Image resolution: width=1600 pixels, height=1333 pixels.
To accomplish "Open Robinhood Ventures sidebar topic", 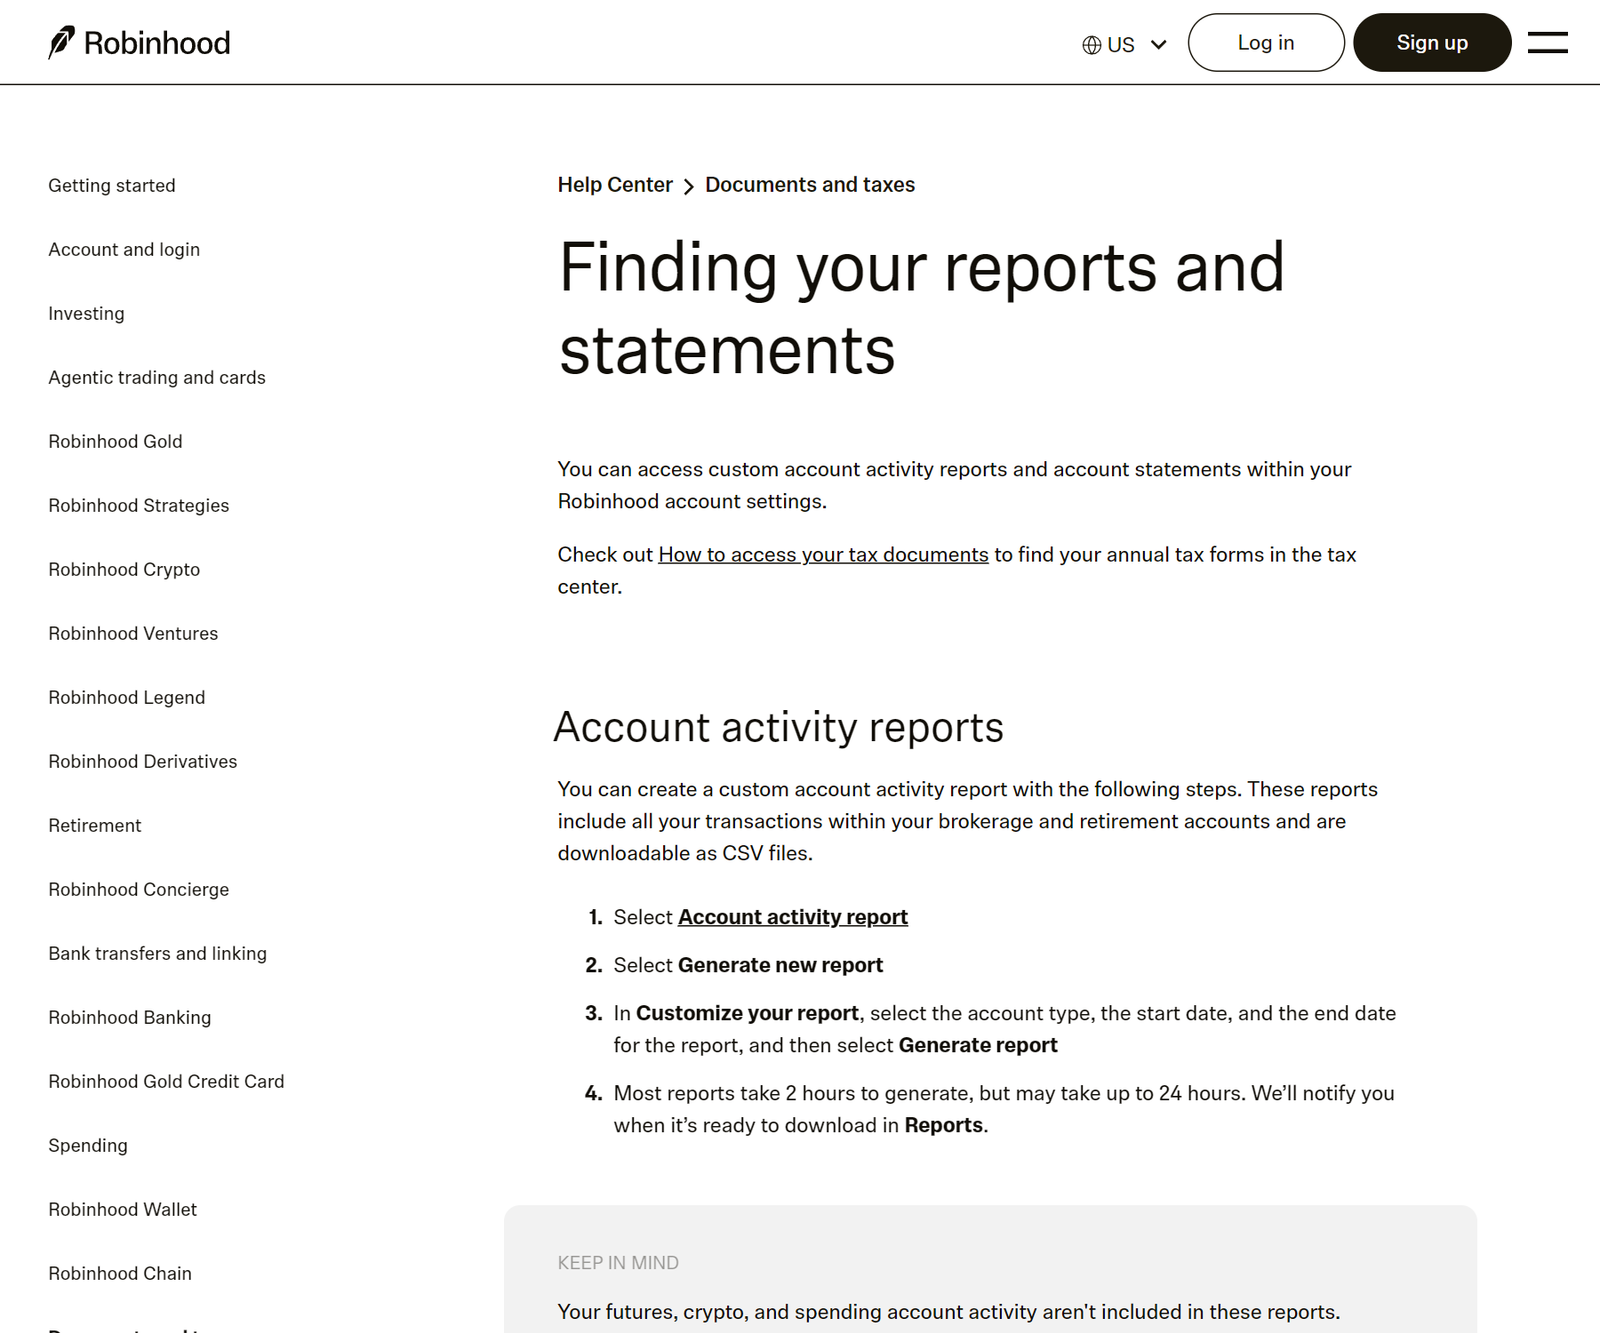I will coord(133,634).
